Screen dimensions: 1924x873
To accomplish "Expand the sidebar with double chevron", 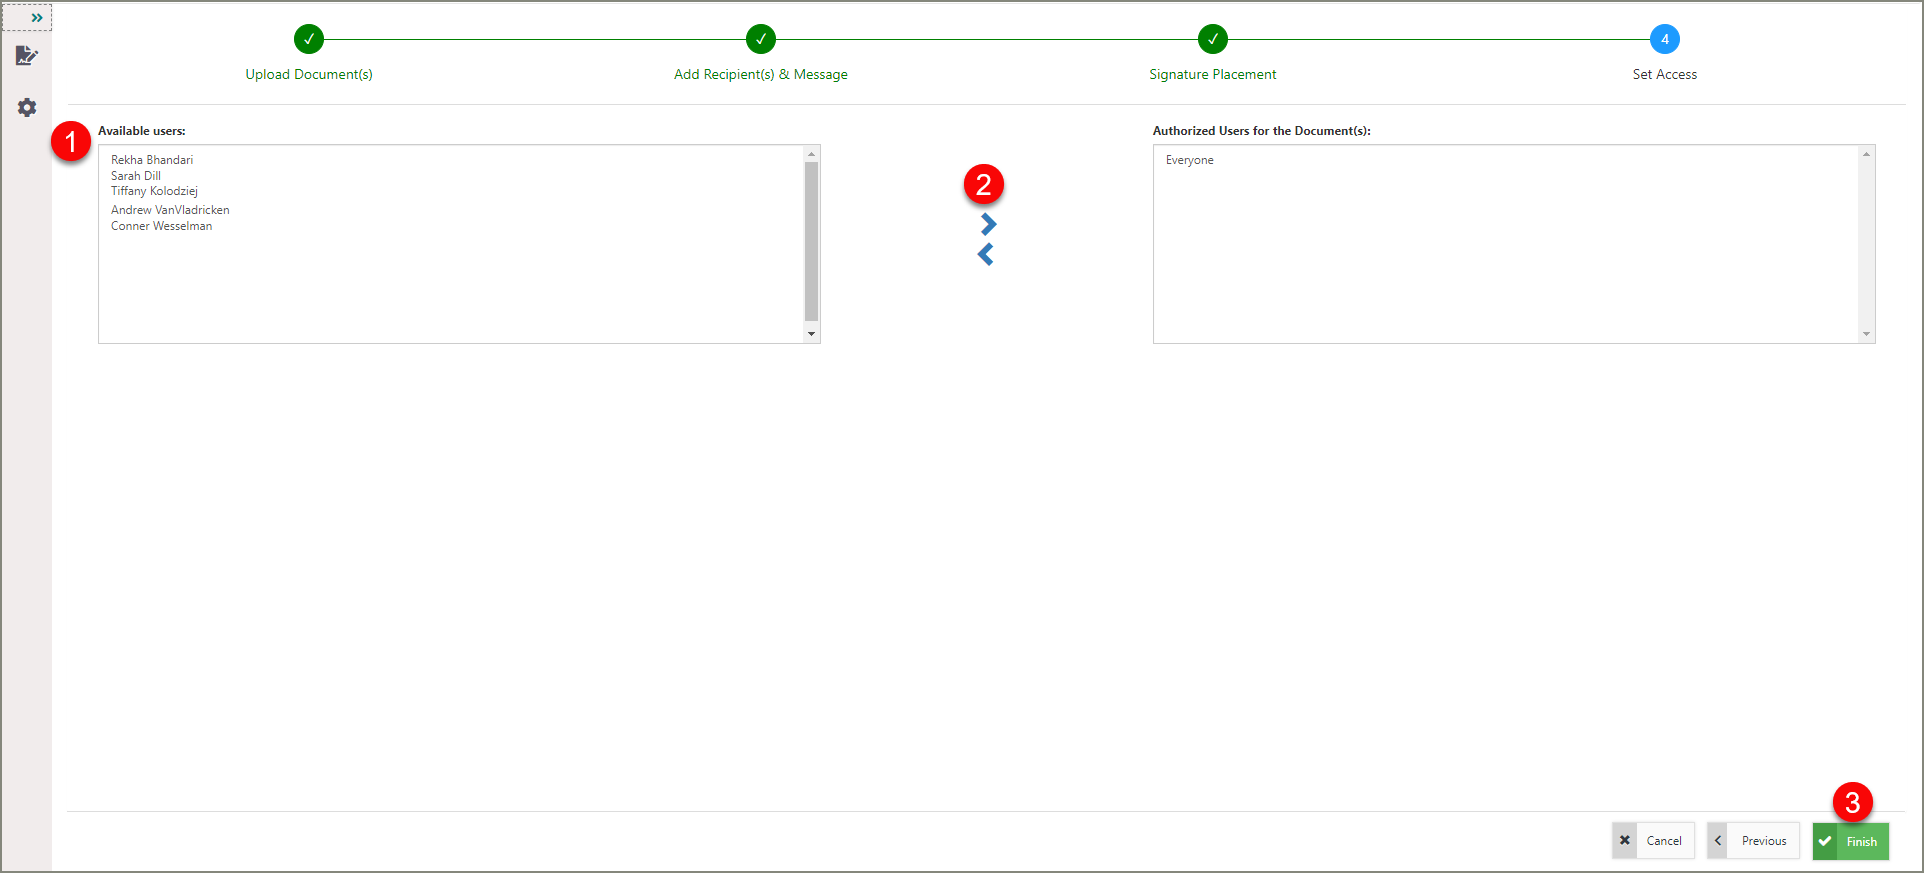I will point(36,18).
